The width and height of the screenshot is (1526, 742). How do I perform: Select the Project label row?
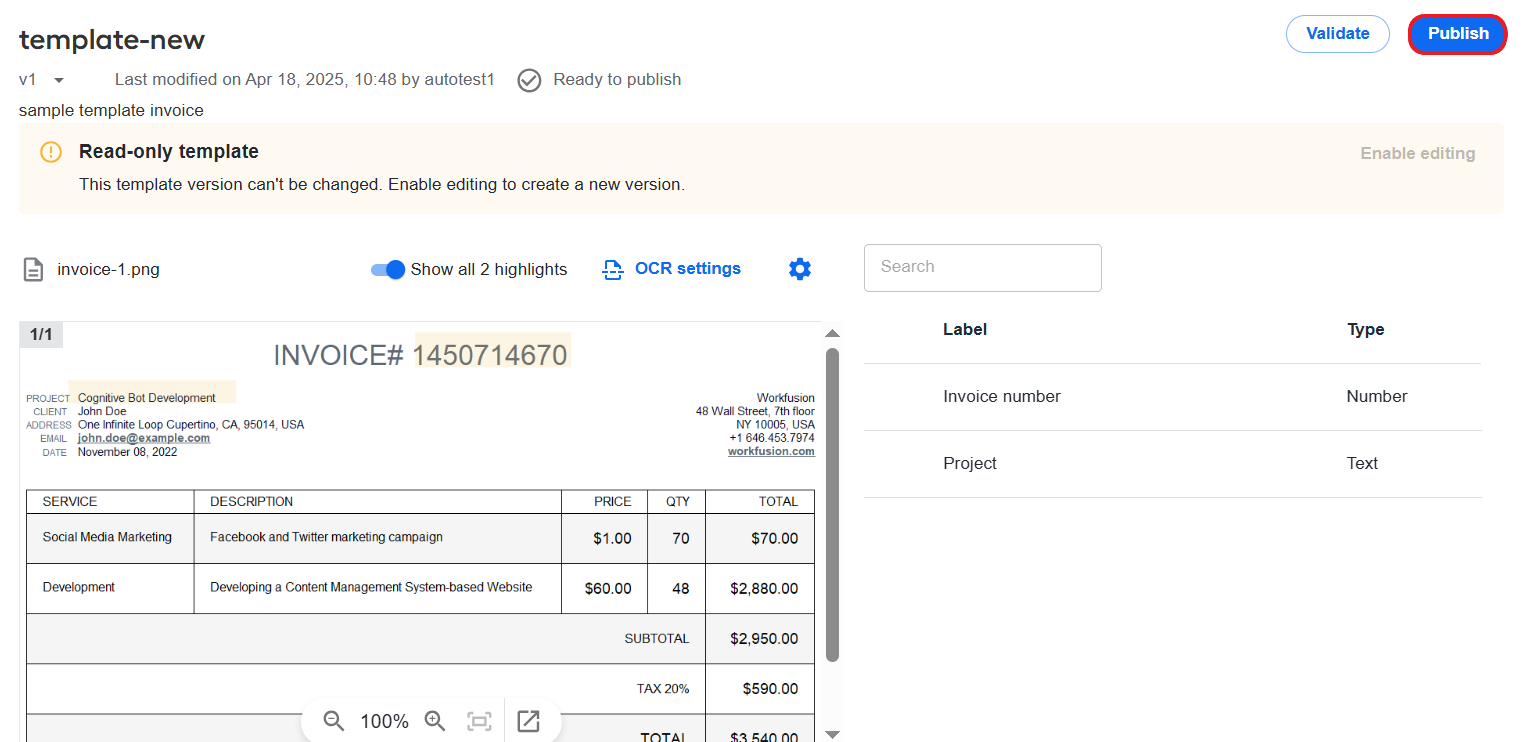[1172, 464]
